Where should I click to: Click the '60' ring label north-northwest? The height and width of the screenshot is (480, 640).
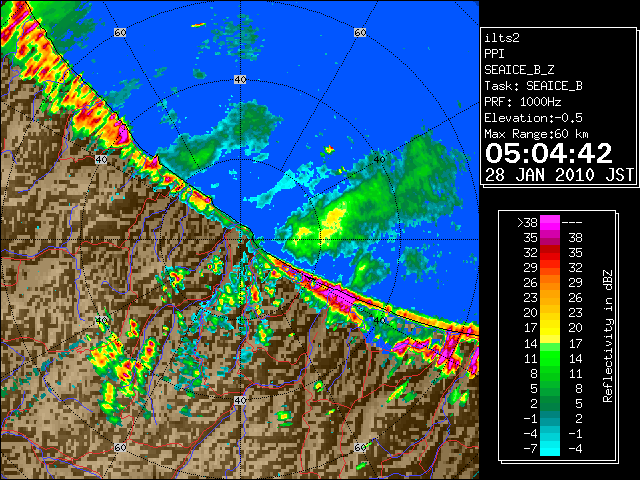tap(120, 33)
